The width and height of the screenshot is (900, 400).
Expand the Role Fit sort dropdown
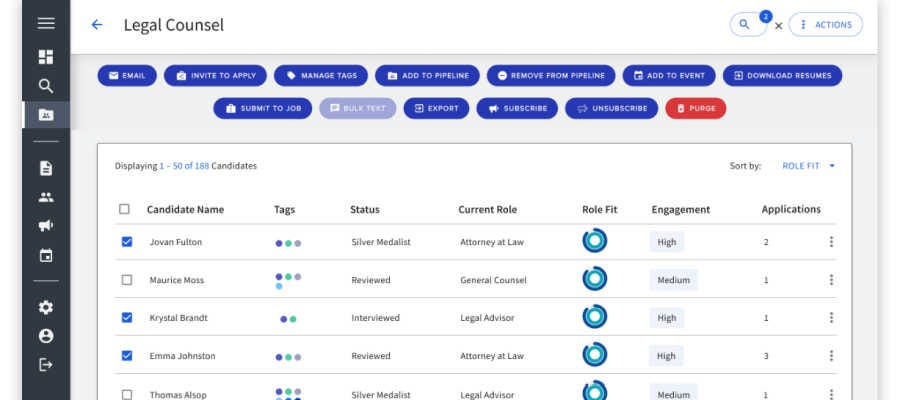click(809, 166)
